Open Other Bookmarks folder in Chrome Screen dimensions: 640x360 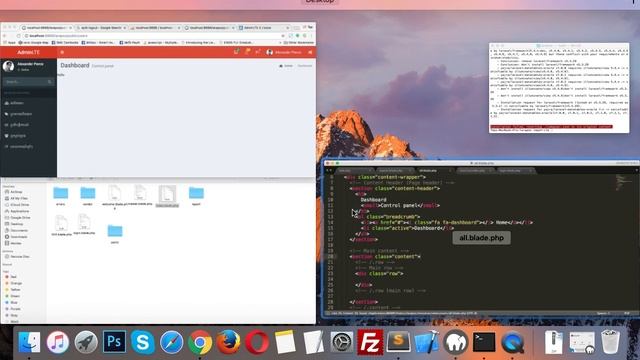coord(299,42)
